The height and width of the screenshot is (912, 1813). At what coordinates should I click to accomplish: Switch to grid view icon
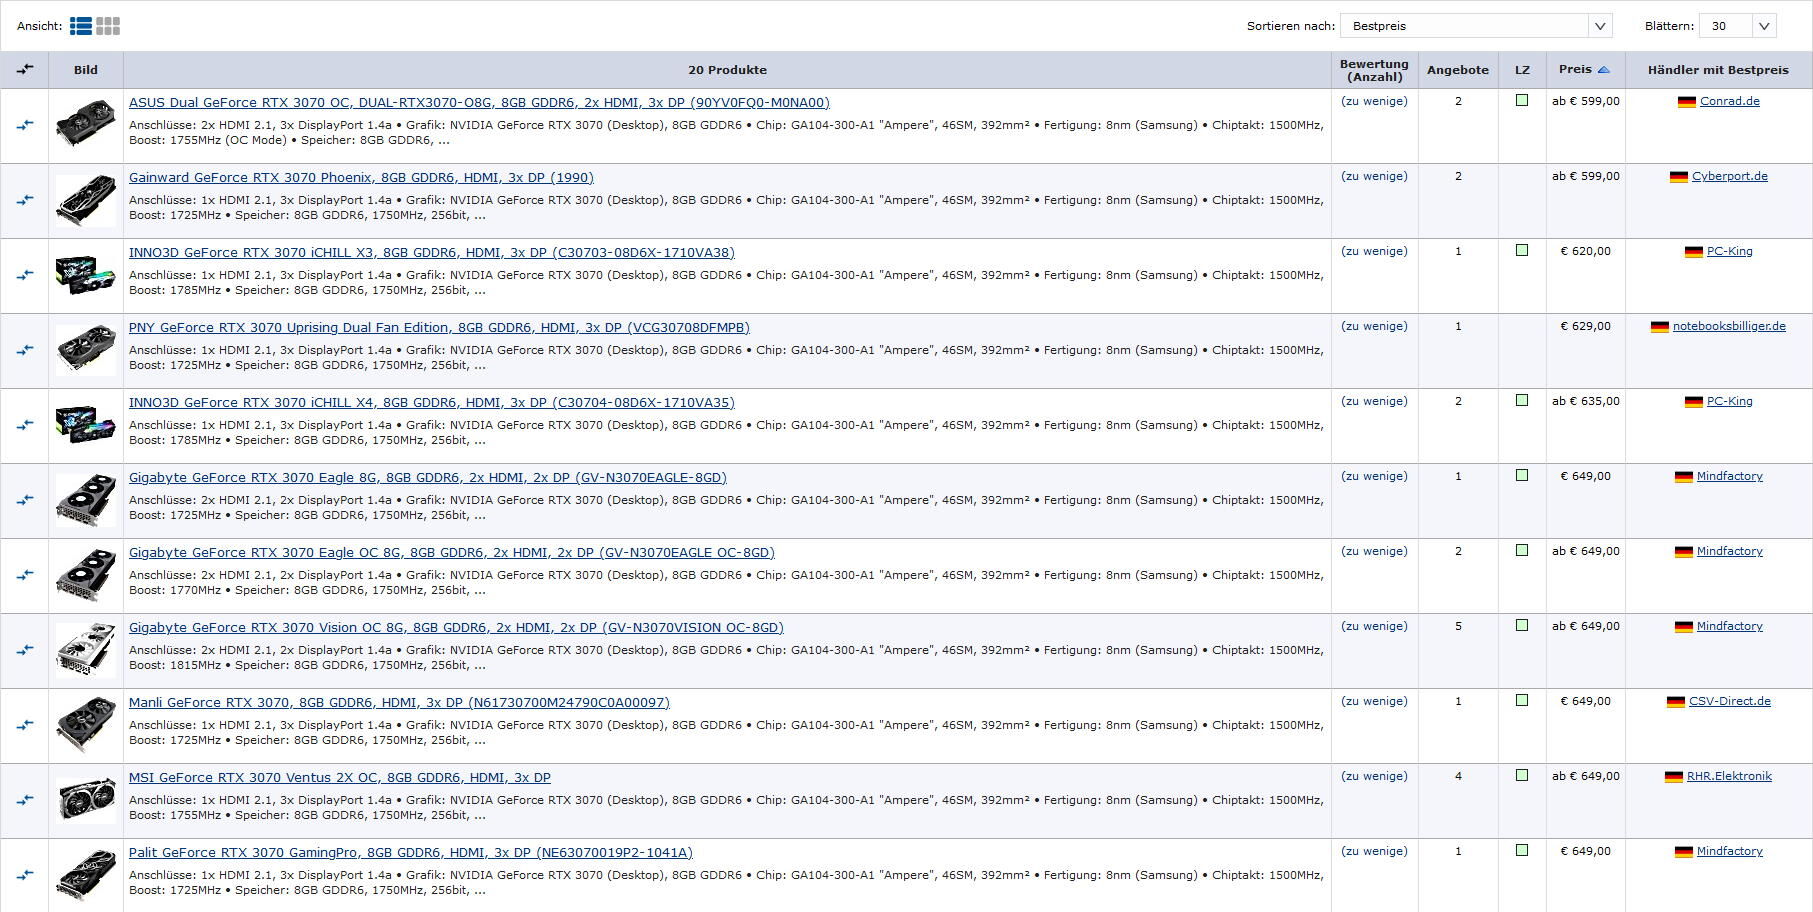108,26
